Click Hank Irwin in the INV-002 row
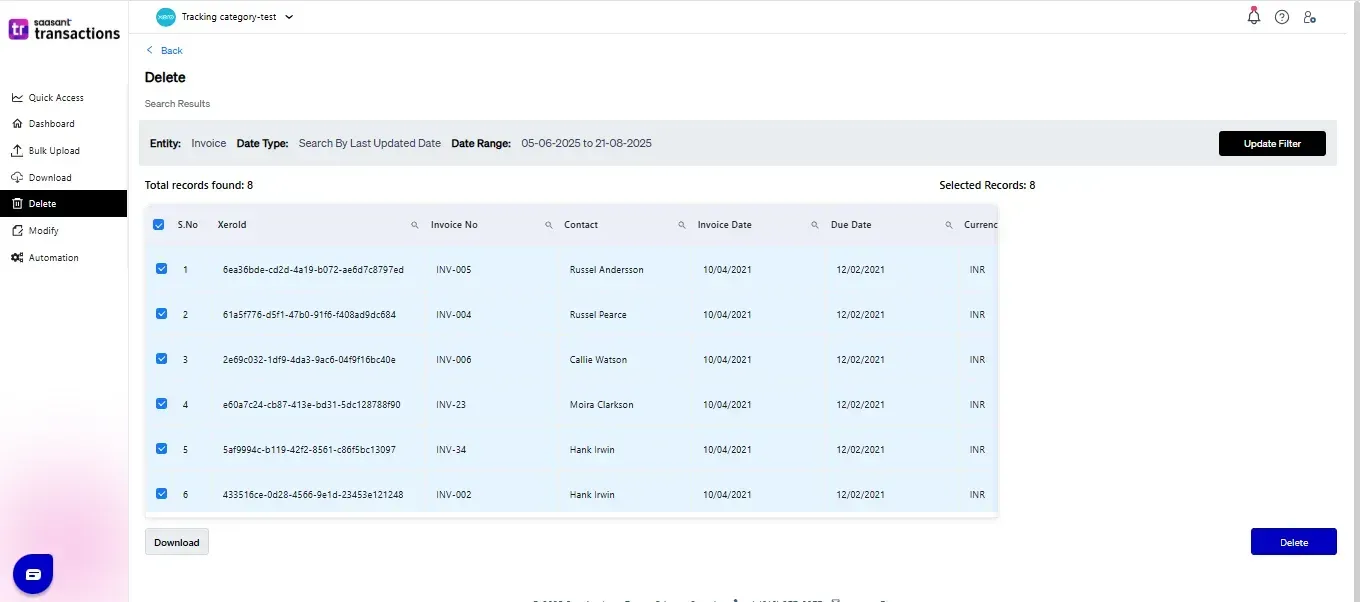The image size is (1360, 602). point(592,495)
